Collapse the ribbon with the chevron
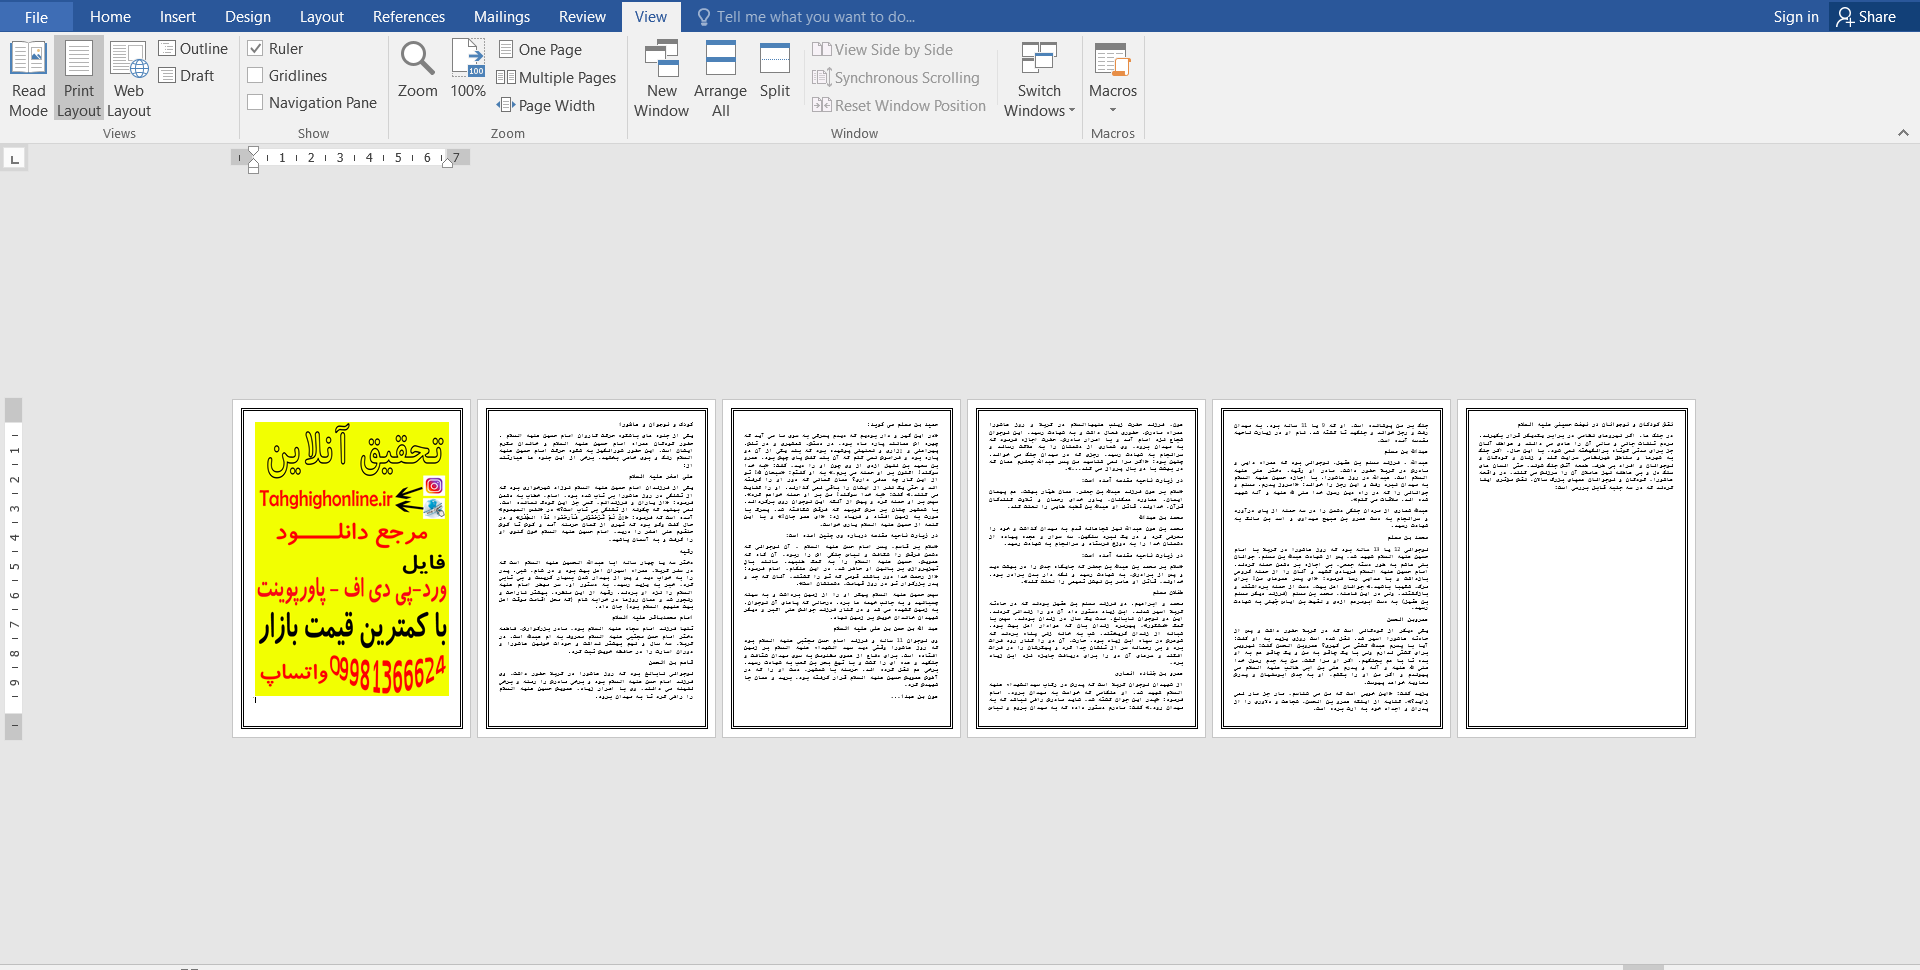The height and width of the screenshot is (970, 1920). [x=1903, y=133]
